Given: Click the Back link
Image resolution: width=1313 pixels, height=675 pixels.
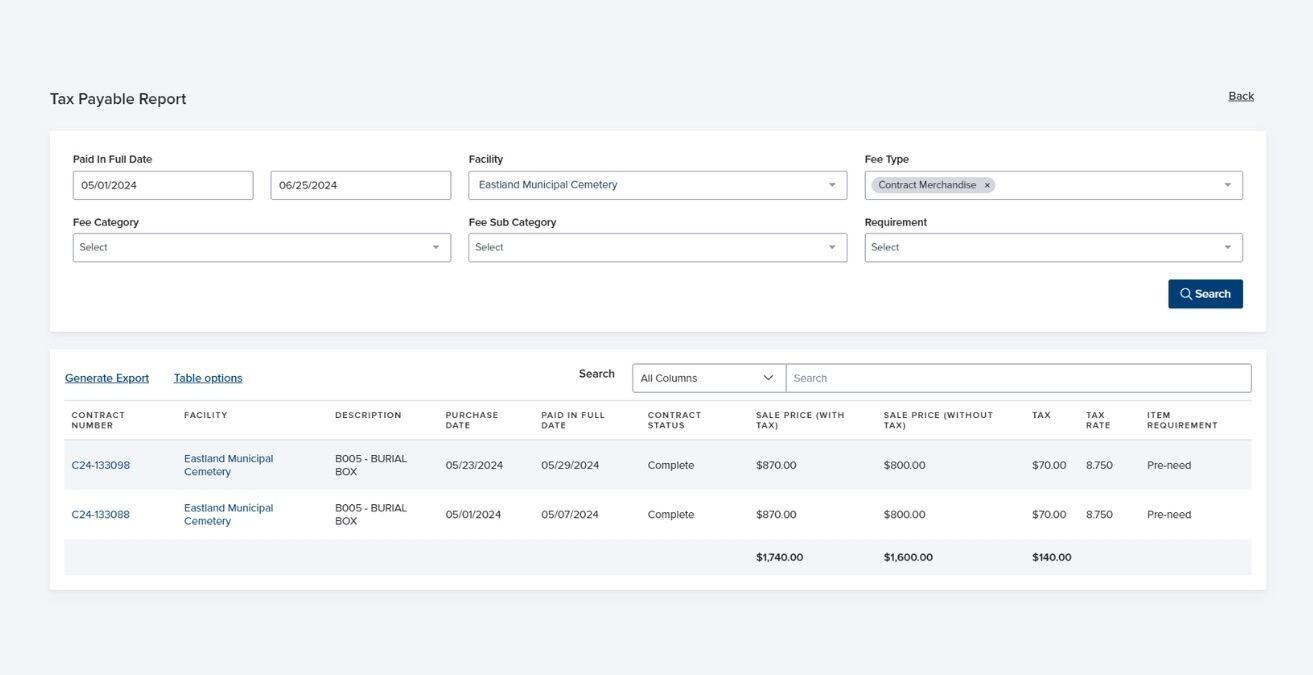Looking at the screenshot, I should 1241,96.
